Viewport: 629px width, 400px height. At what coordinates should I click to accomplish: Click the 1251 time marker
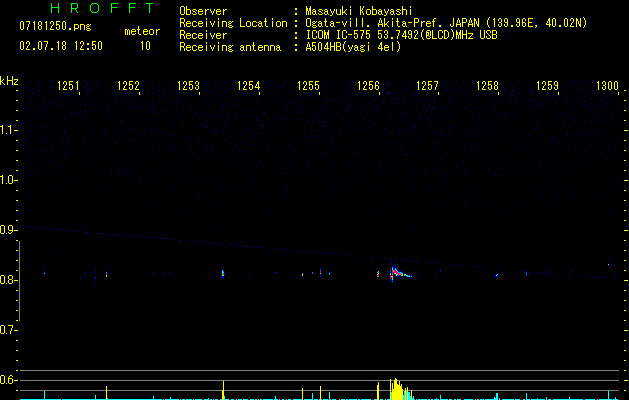(x=68, y=86)
